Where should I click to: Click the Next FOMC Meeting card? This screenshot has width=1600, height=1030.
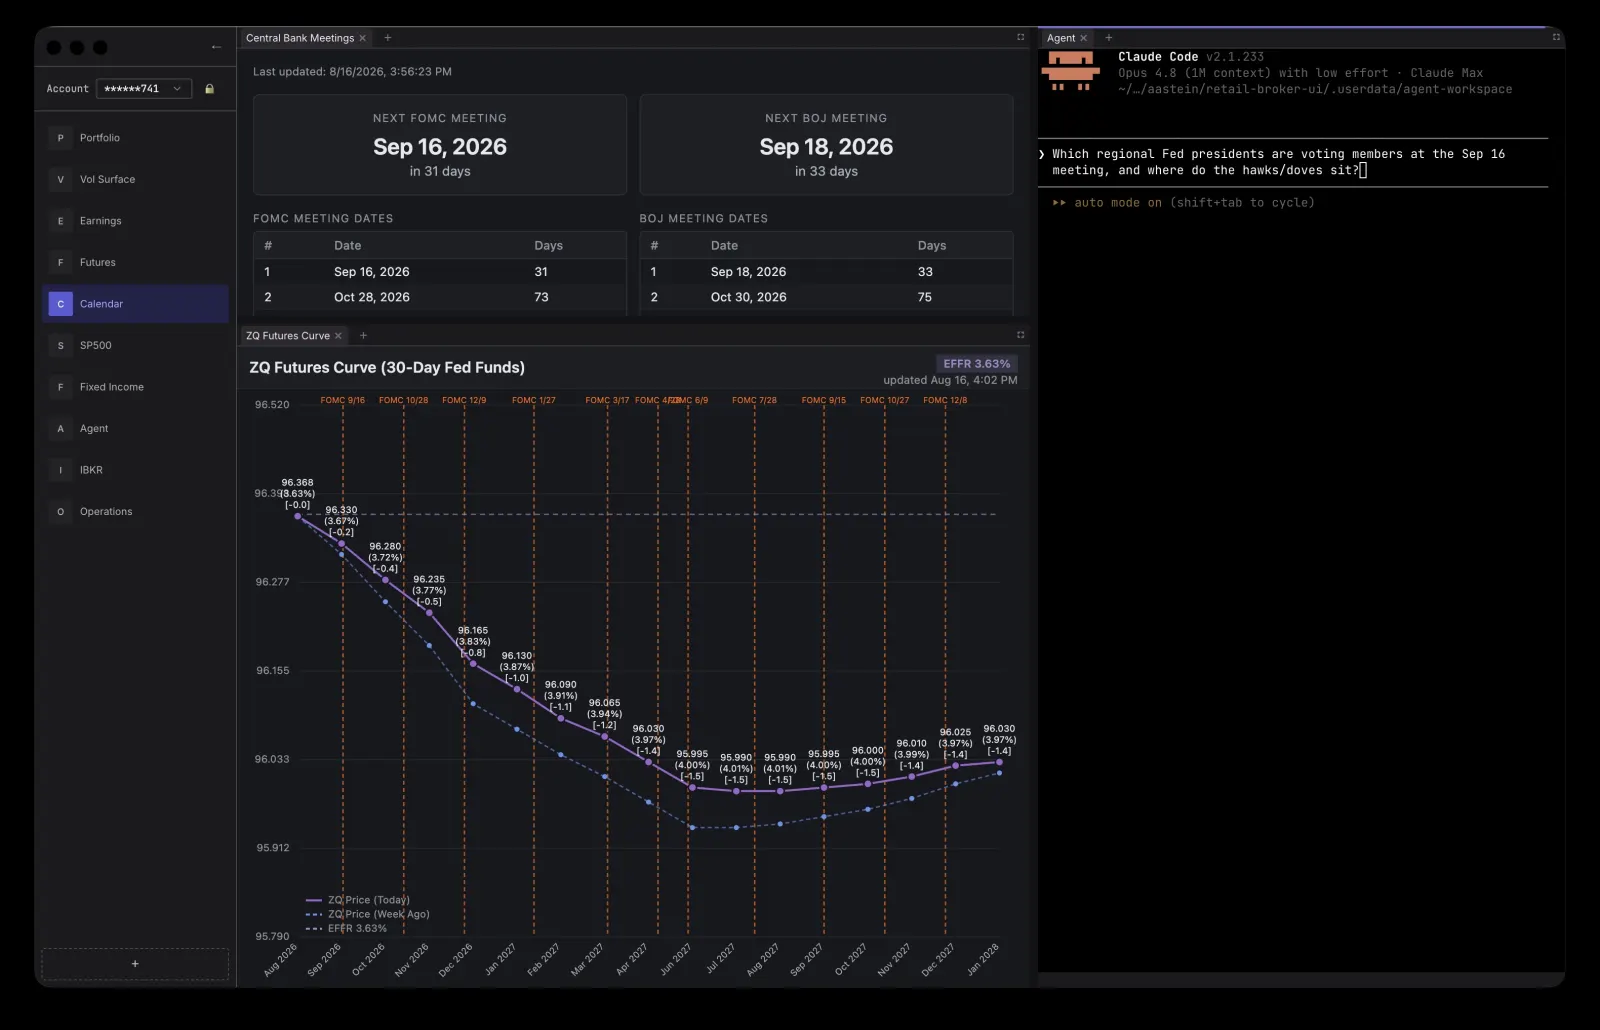coord(440,145)
